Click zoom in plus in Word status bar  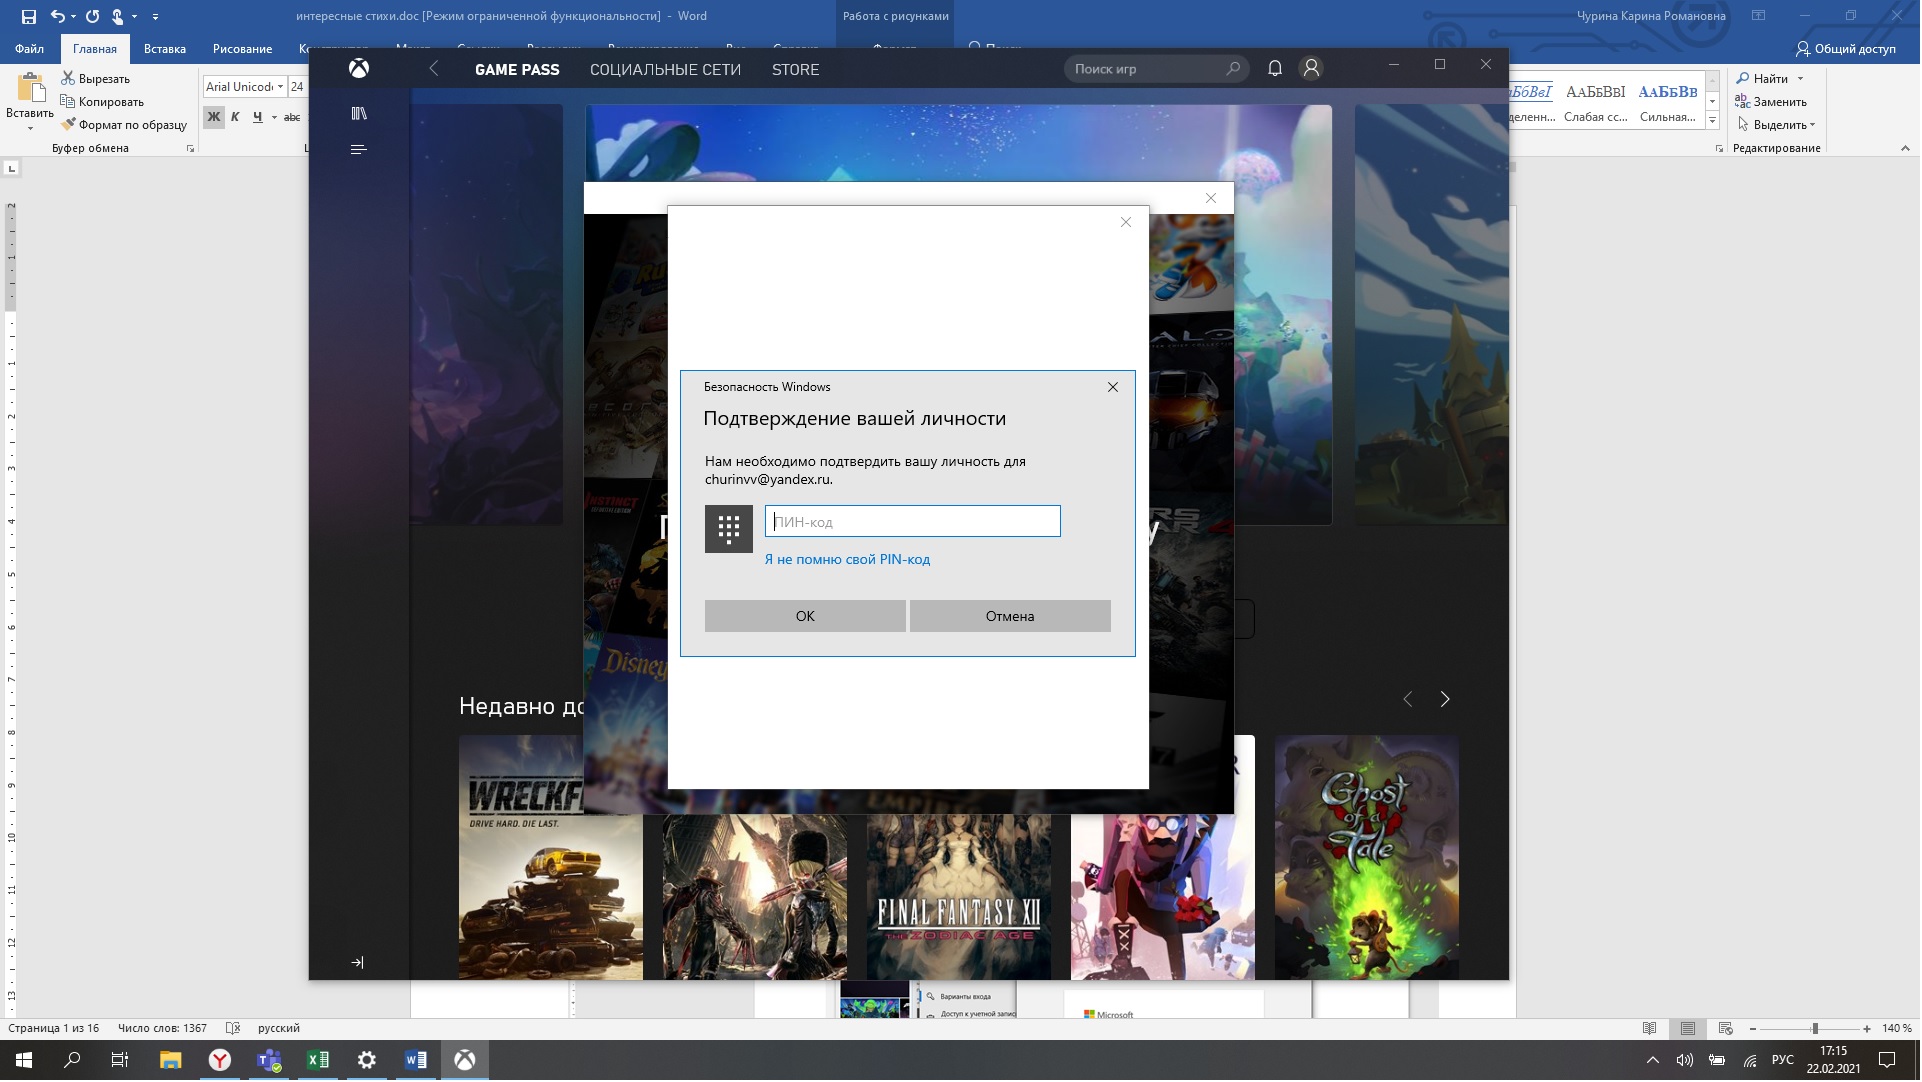pos(1868,1030)
